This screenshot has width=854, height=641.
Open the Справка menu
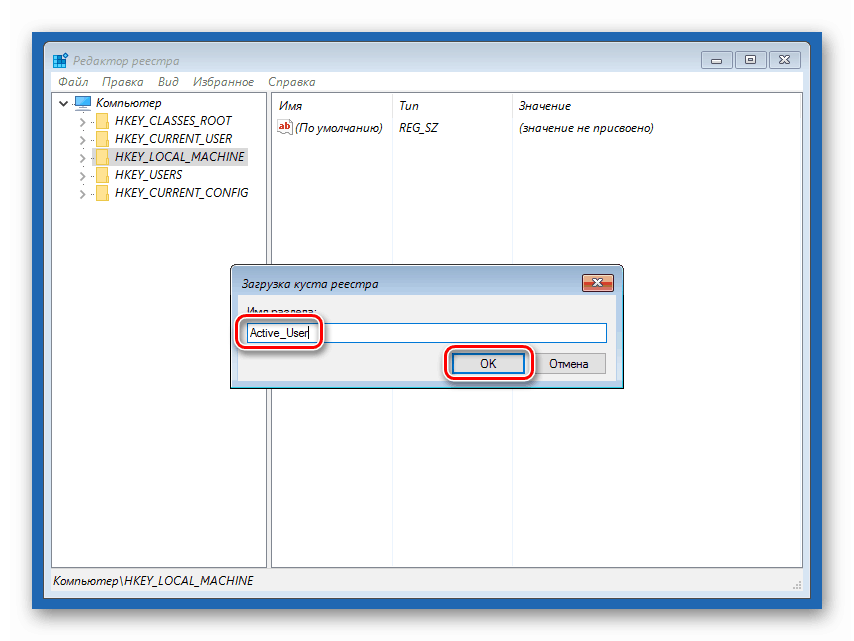pyautogui.click(x=291, y=82)
